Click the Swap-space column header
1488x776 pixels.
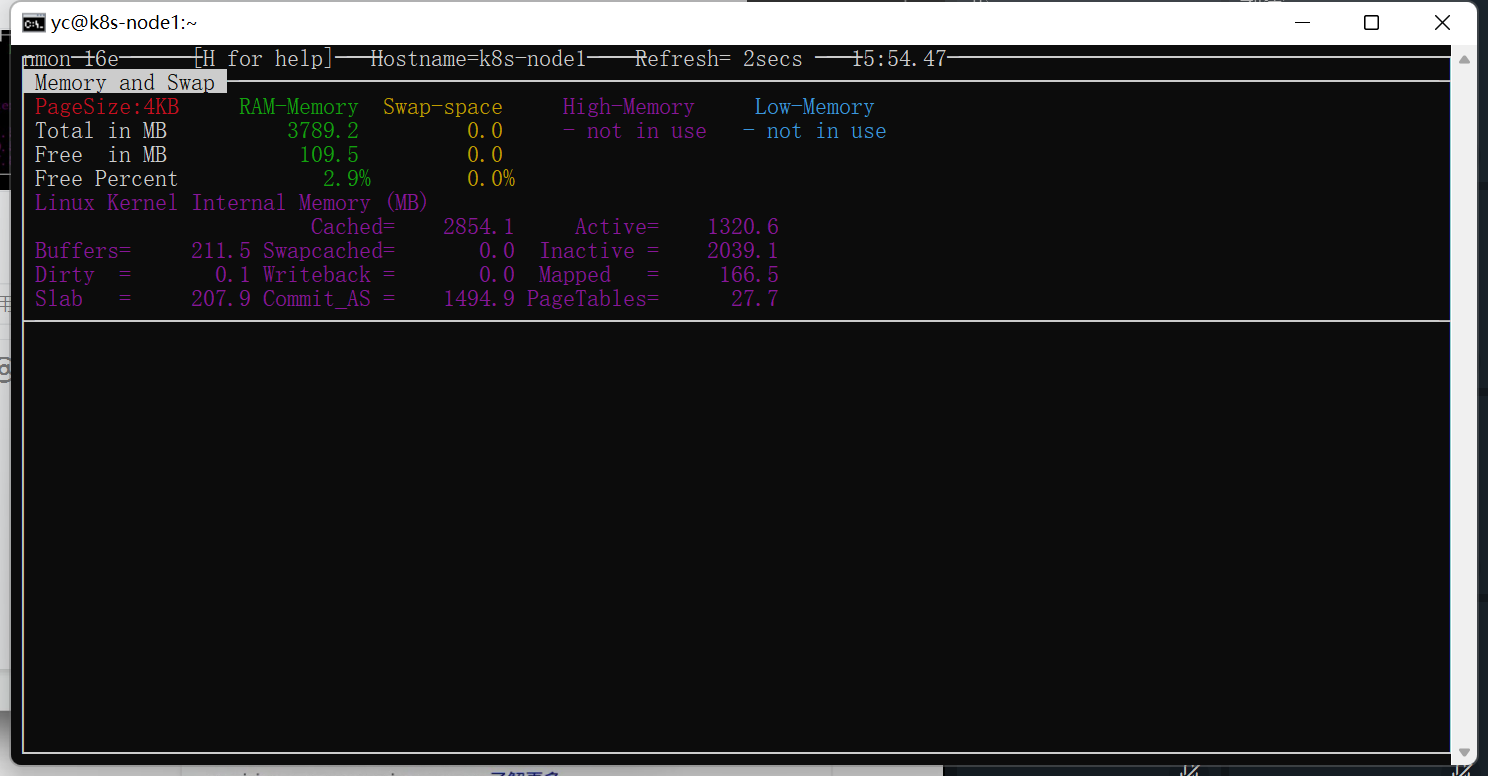point(442,107)
